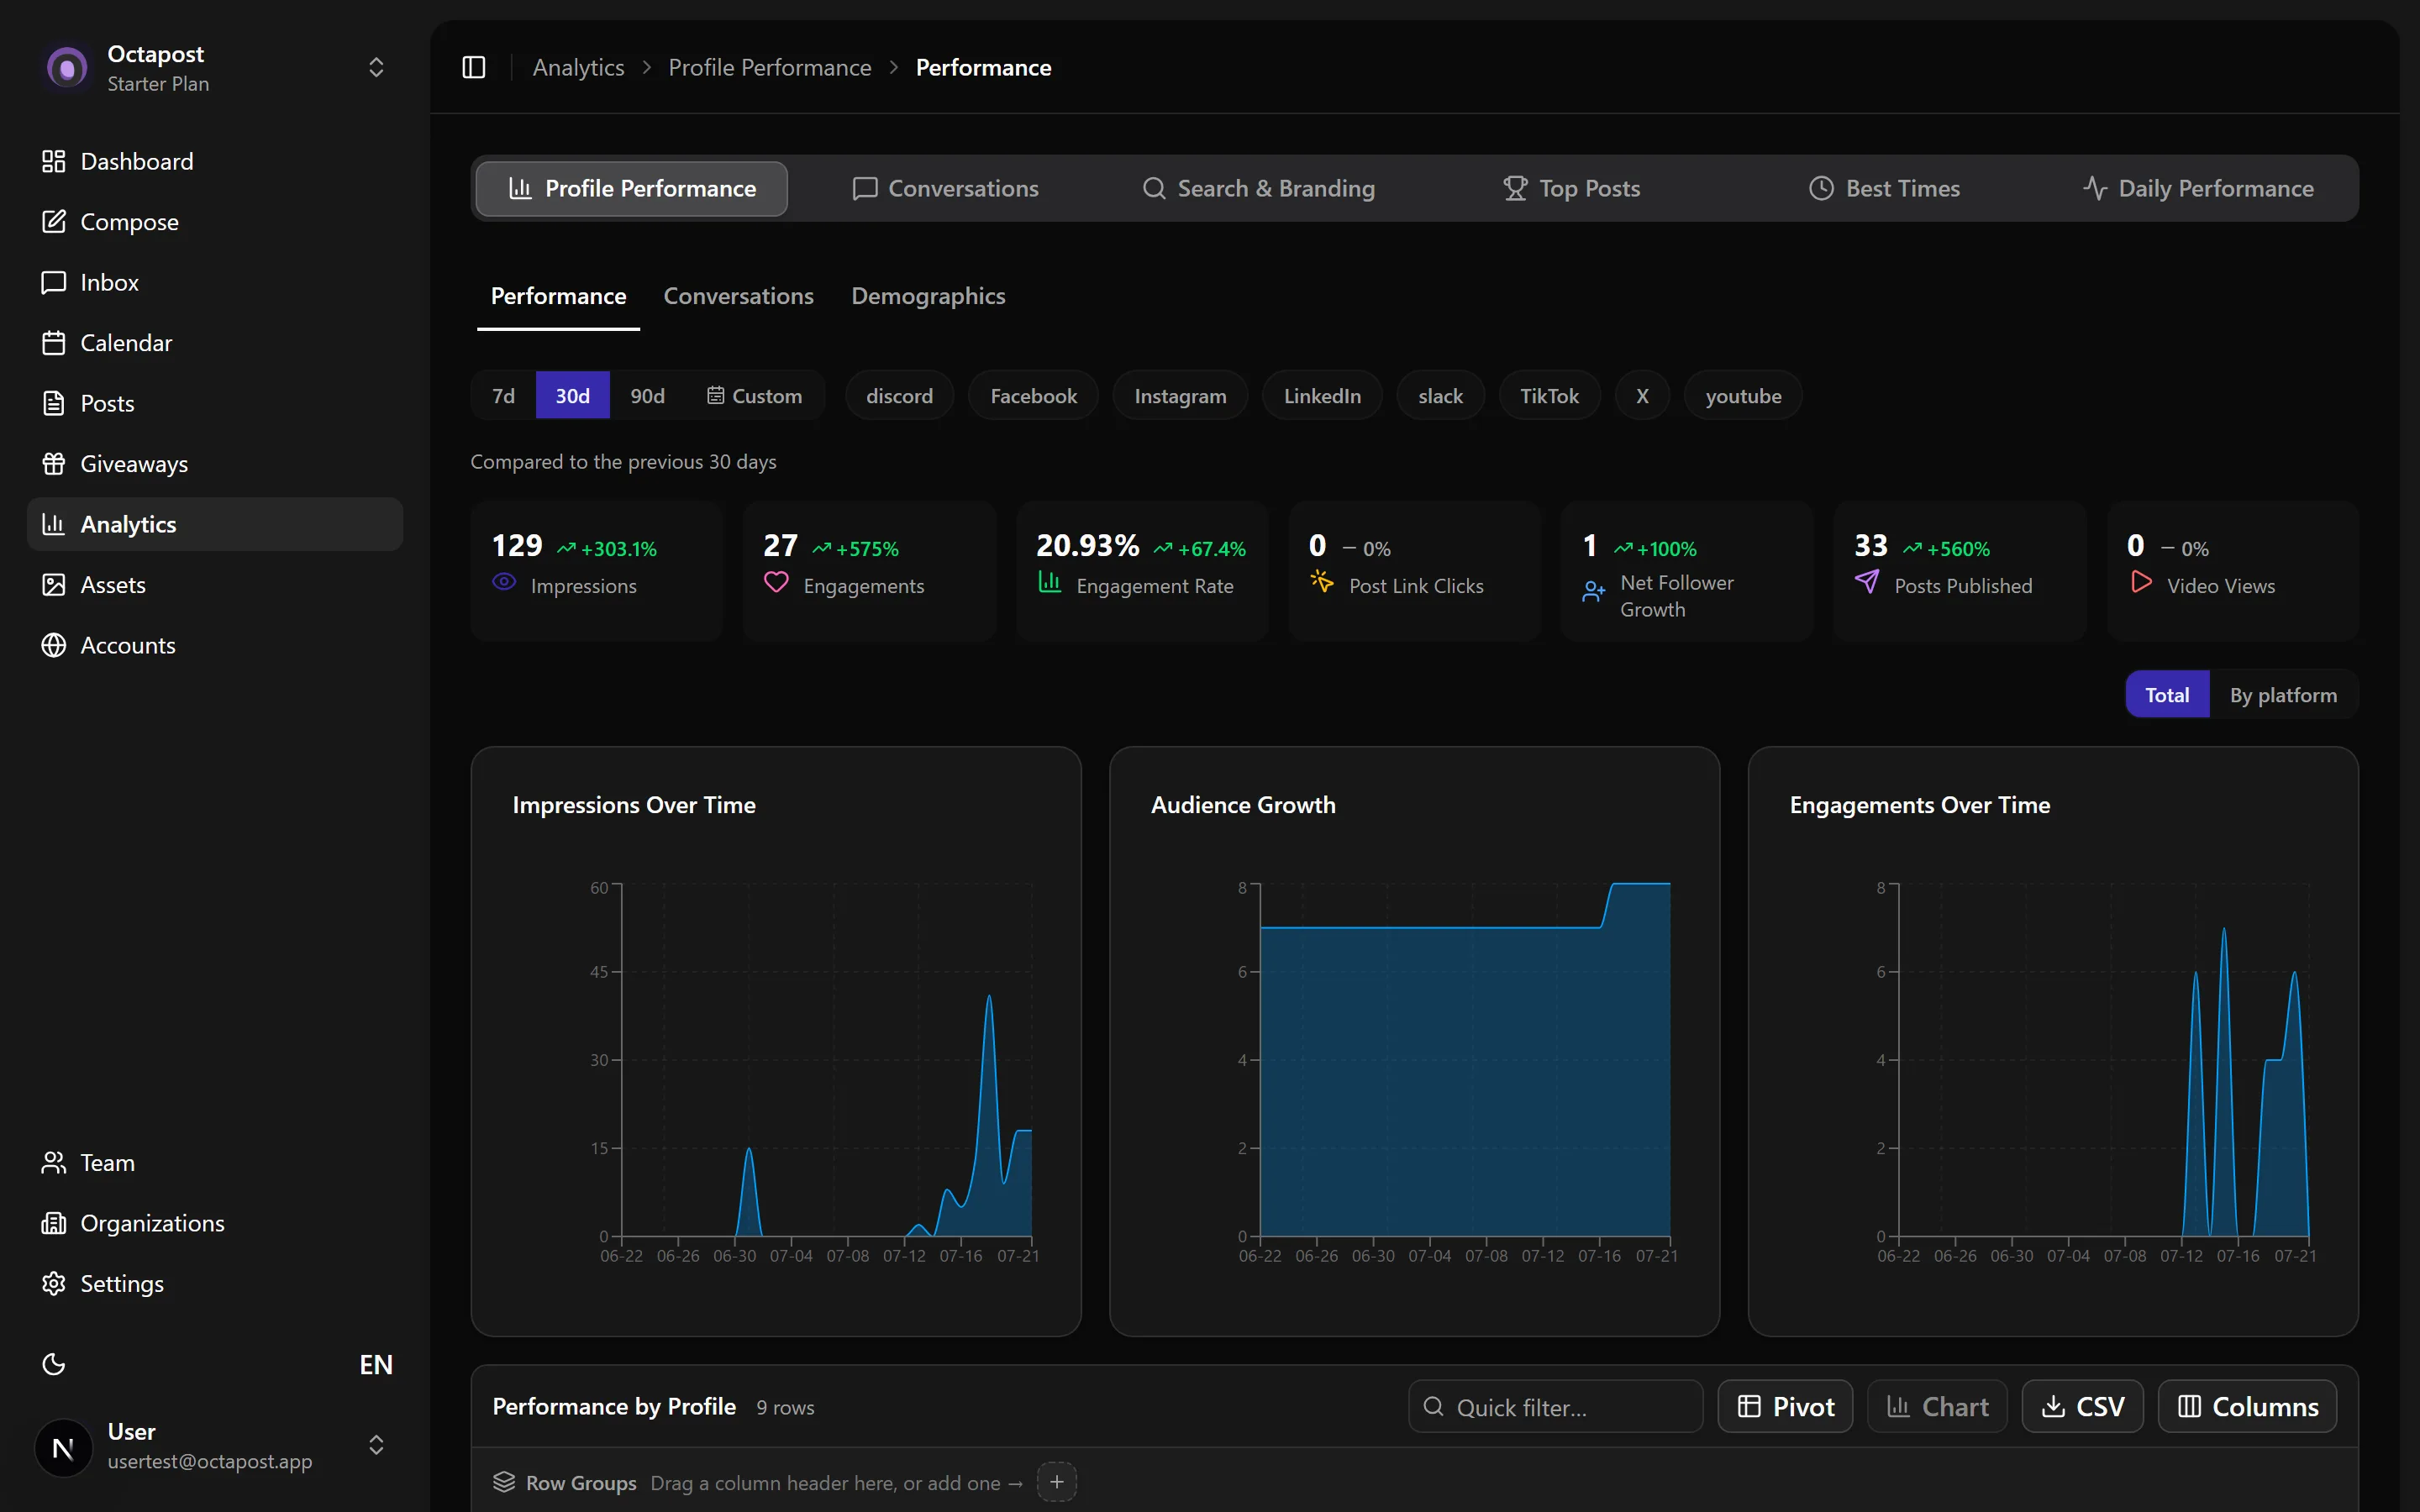
Task: Toggle the TikTok platform filter
Action: pos(1549,395)
